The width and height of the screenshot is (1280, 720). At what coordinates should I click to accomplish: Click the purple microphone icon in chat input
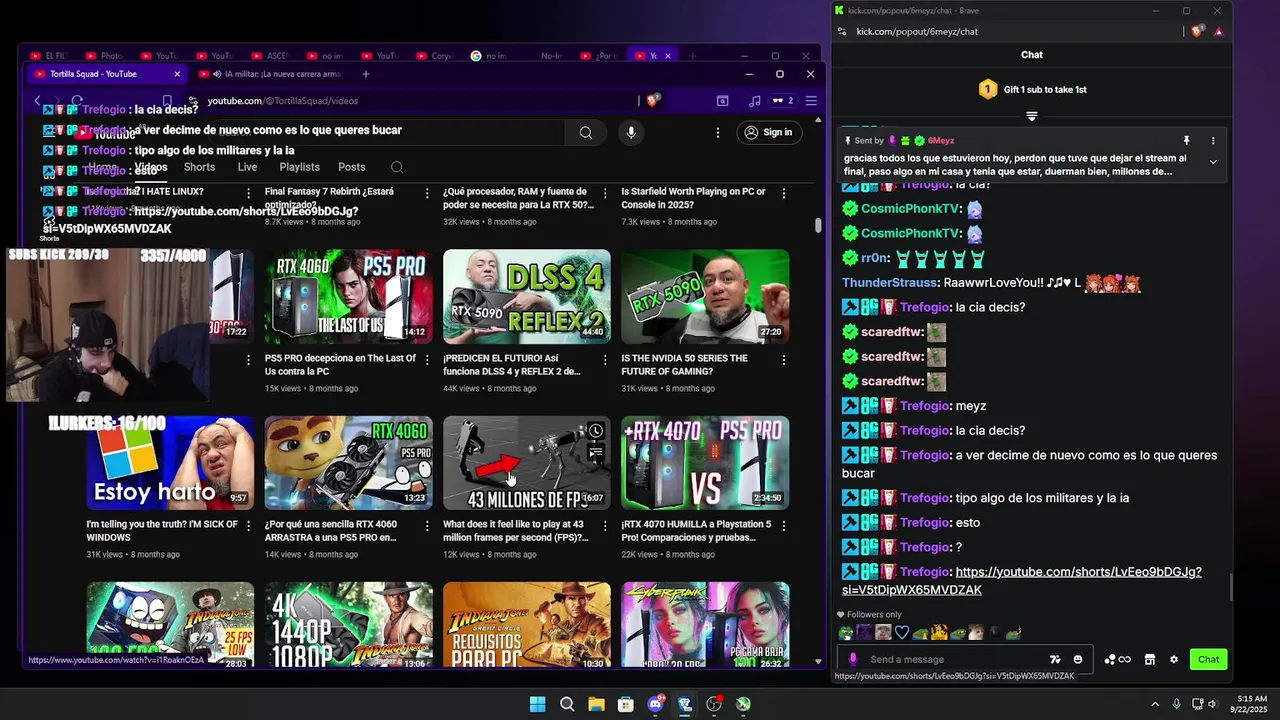pos(853,659)
